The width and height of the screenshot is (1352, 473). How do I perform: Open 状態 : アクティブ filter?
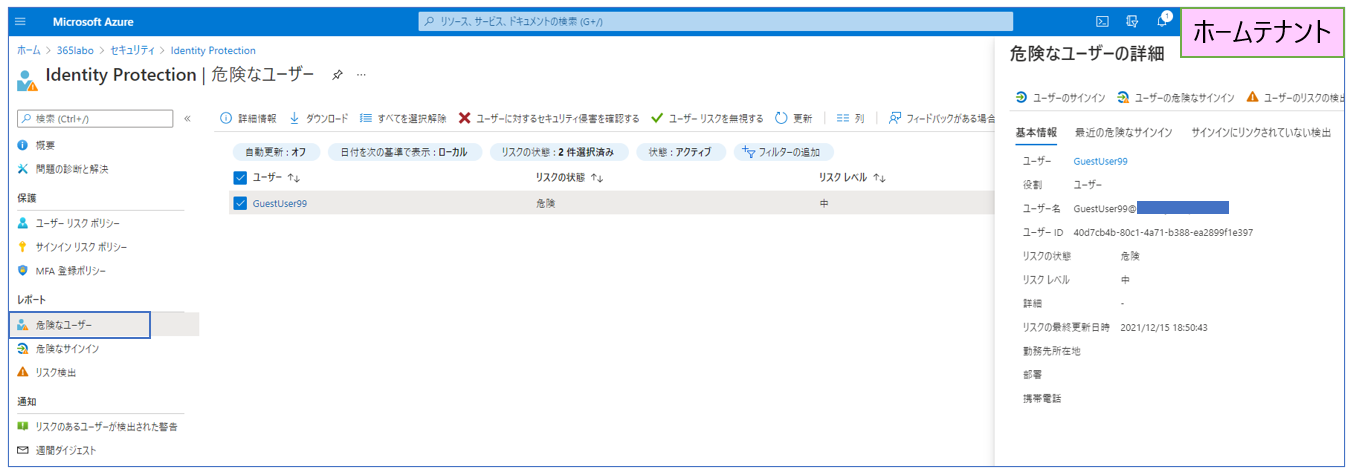coord(680,152)
